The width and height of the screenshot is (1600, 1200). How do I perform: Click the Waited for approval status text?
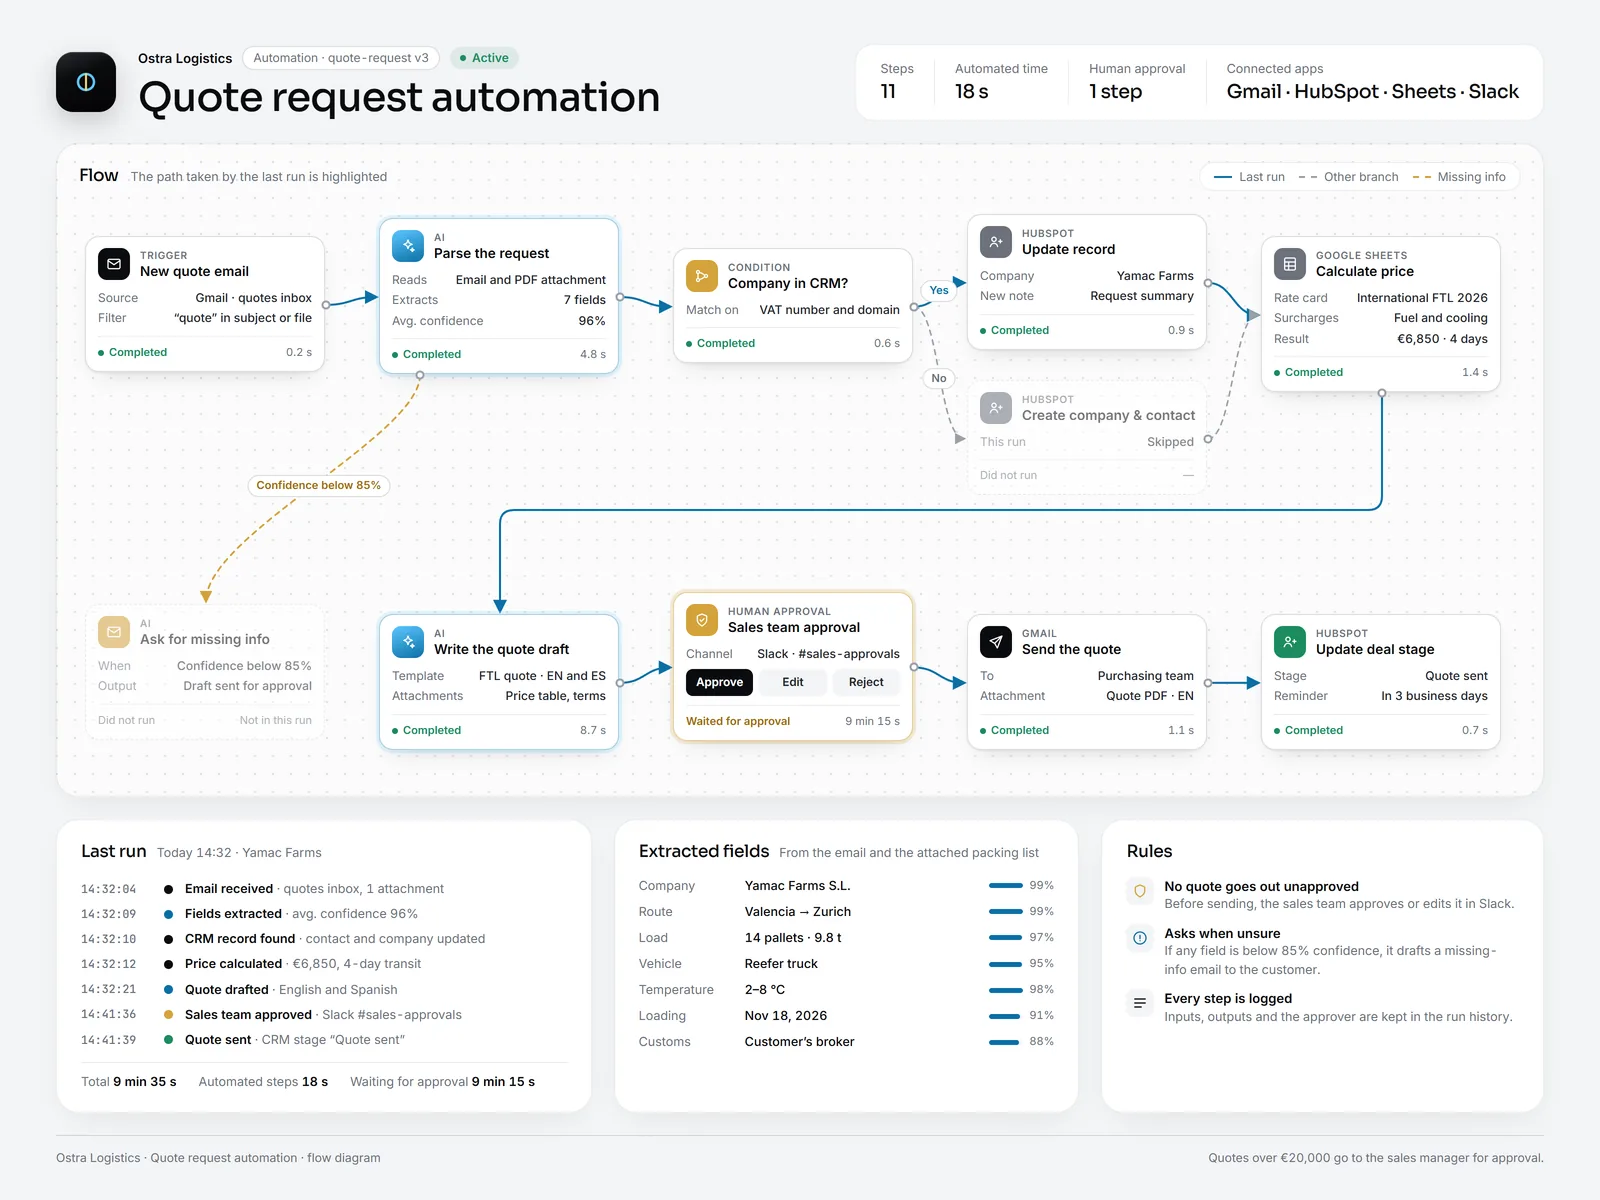pyautogui.click(x=738, y=721)
